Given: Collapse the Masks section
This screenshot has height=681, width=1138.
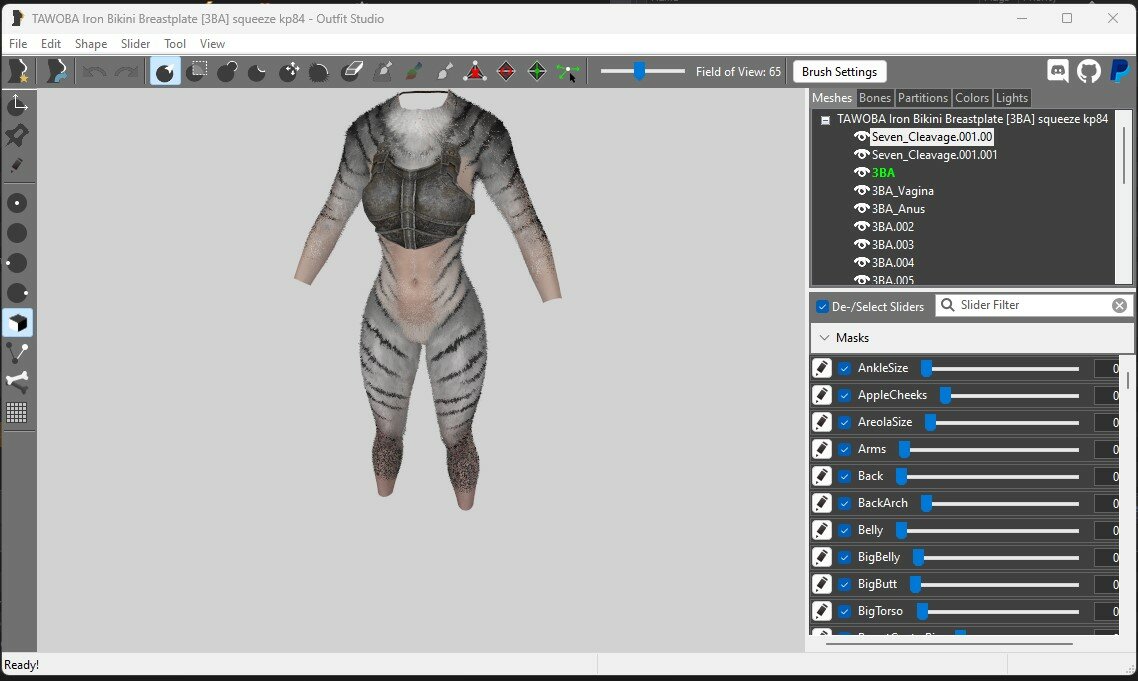Looking at the screenshot, I should click(x=824, y=338).
